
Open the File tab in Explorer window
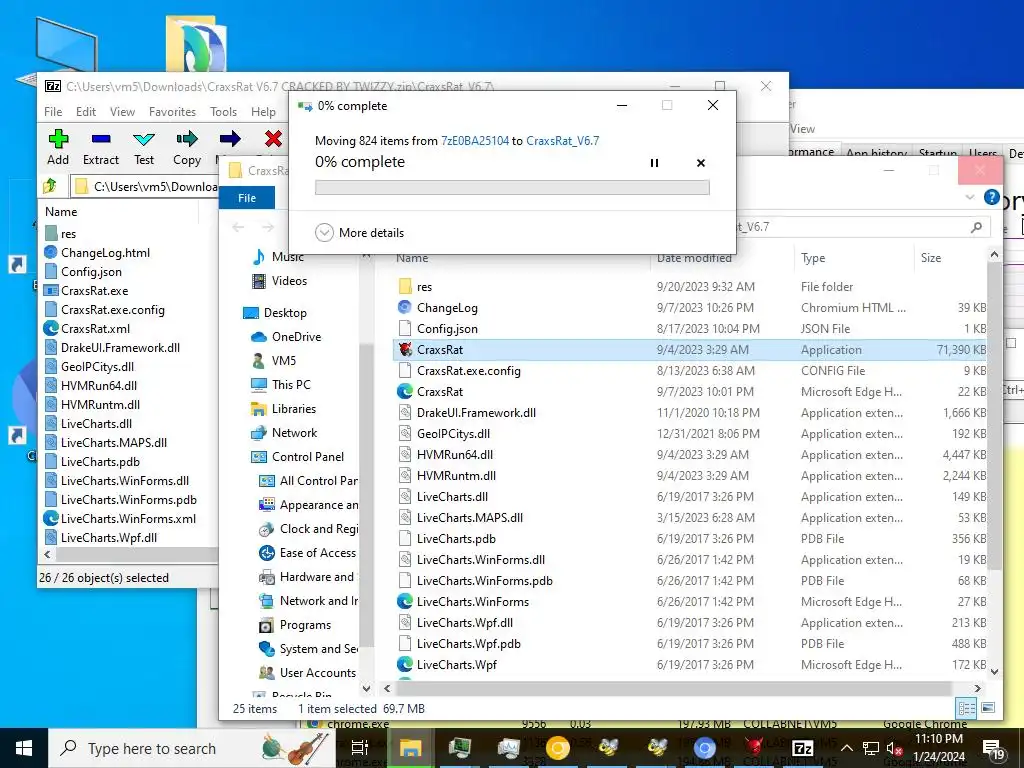click(247, 198)
